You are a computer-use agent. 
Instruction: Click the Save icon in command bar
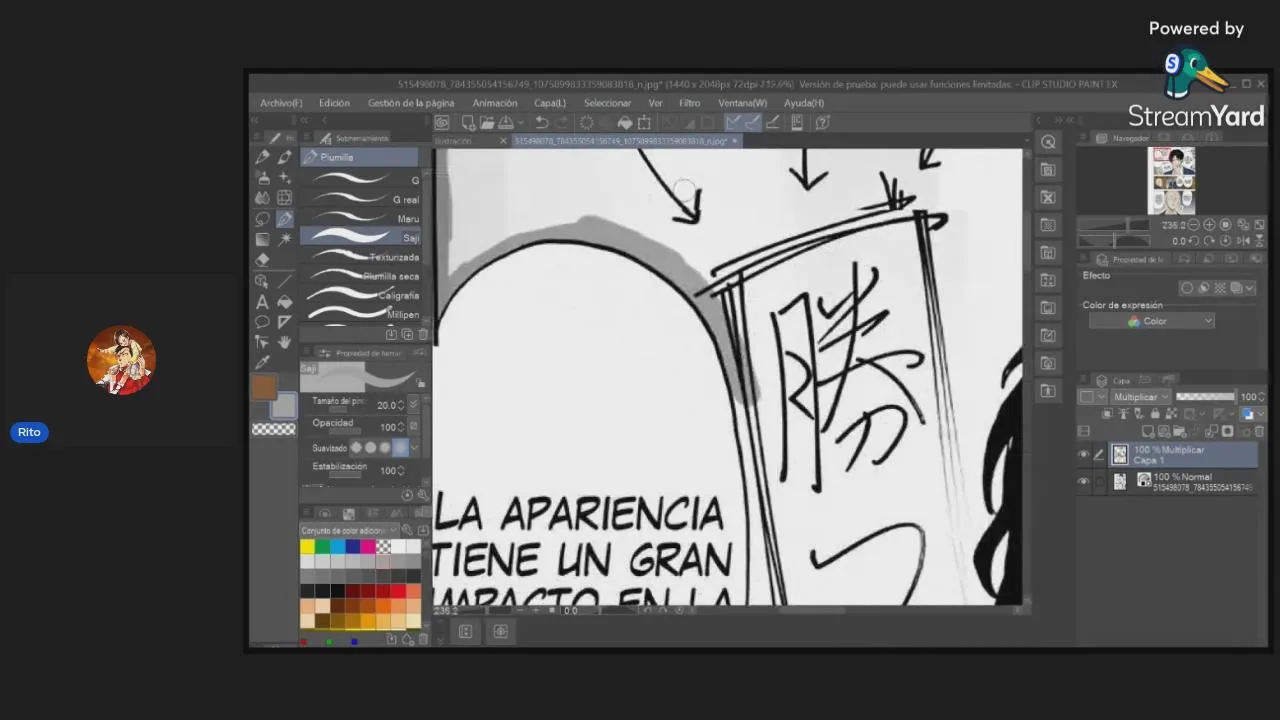(x=505, y=122)
